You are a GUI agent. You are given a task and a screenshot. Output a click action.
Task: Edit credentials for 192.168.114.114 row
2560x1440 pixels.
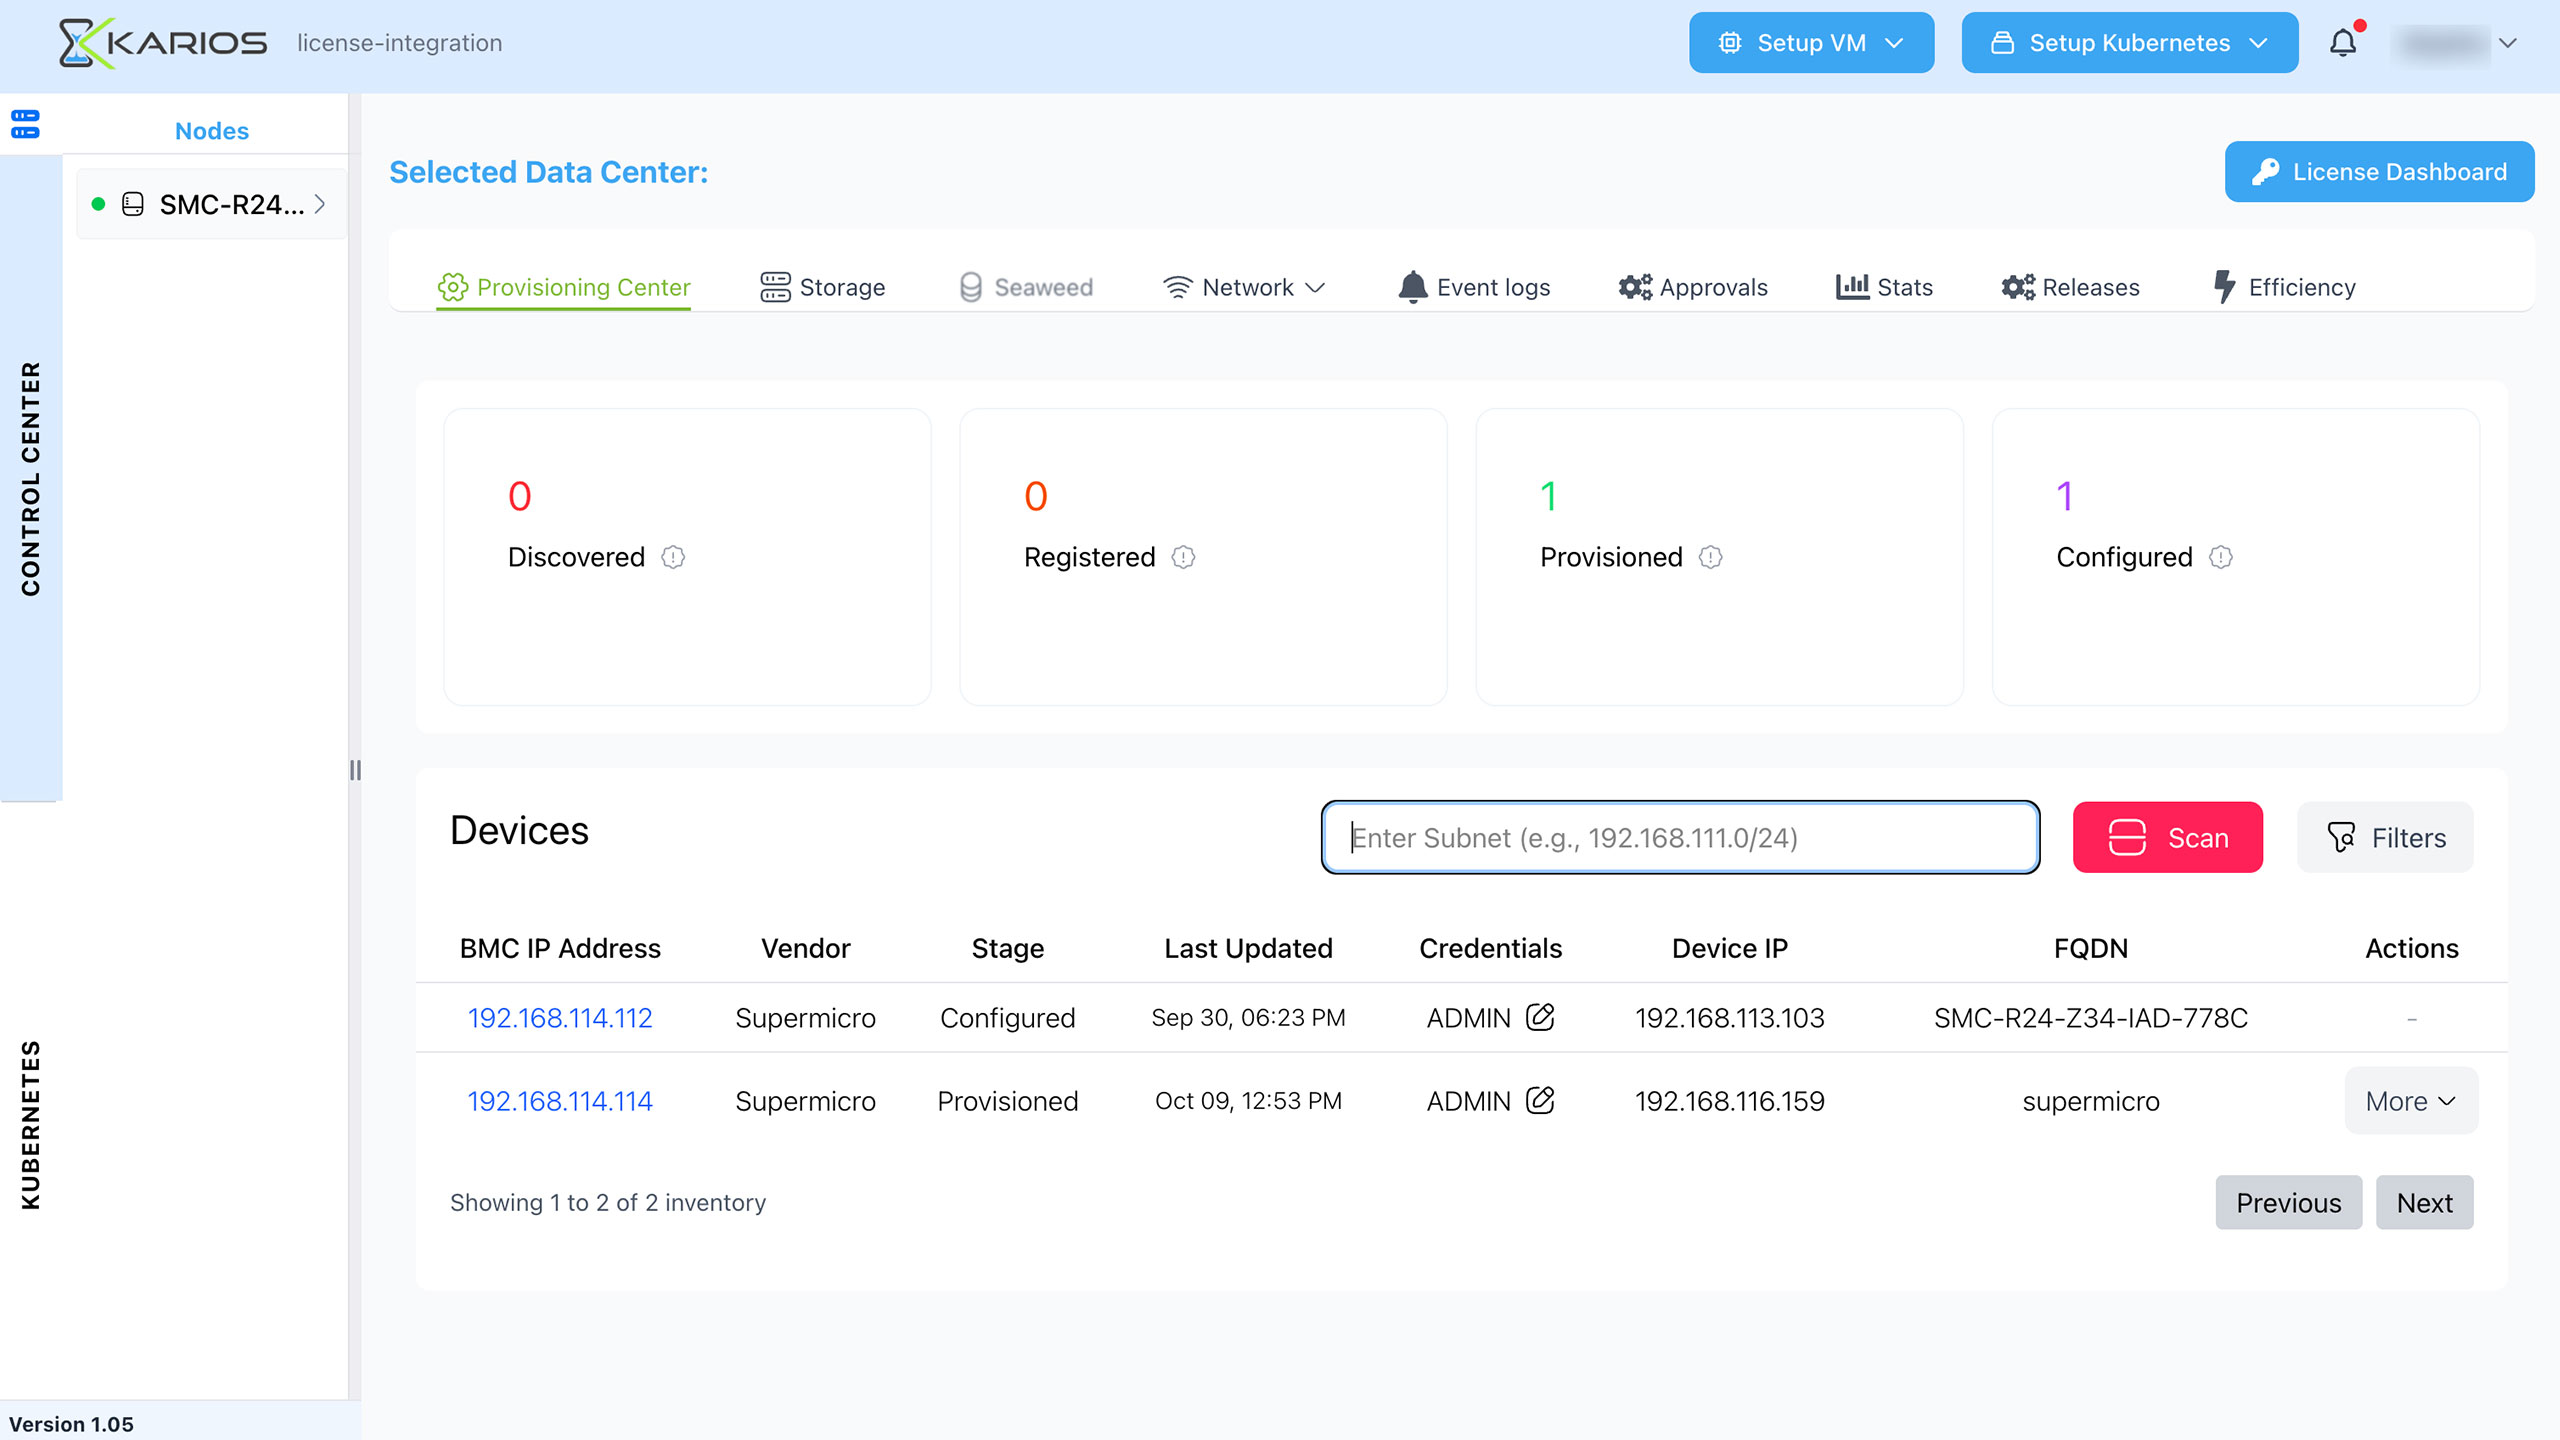click(x=1540, y=1100)
